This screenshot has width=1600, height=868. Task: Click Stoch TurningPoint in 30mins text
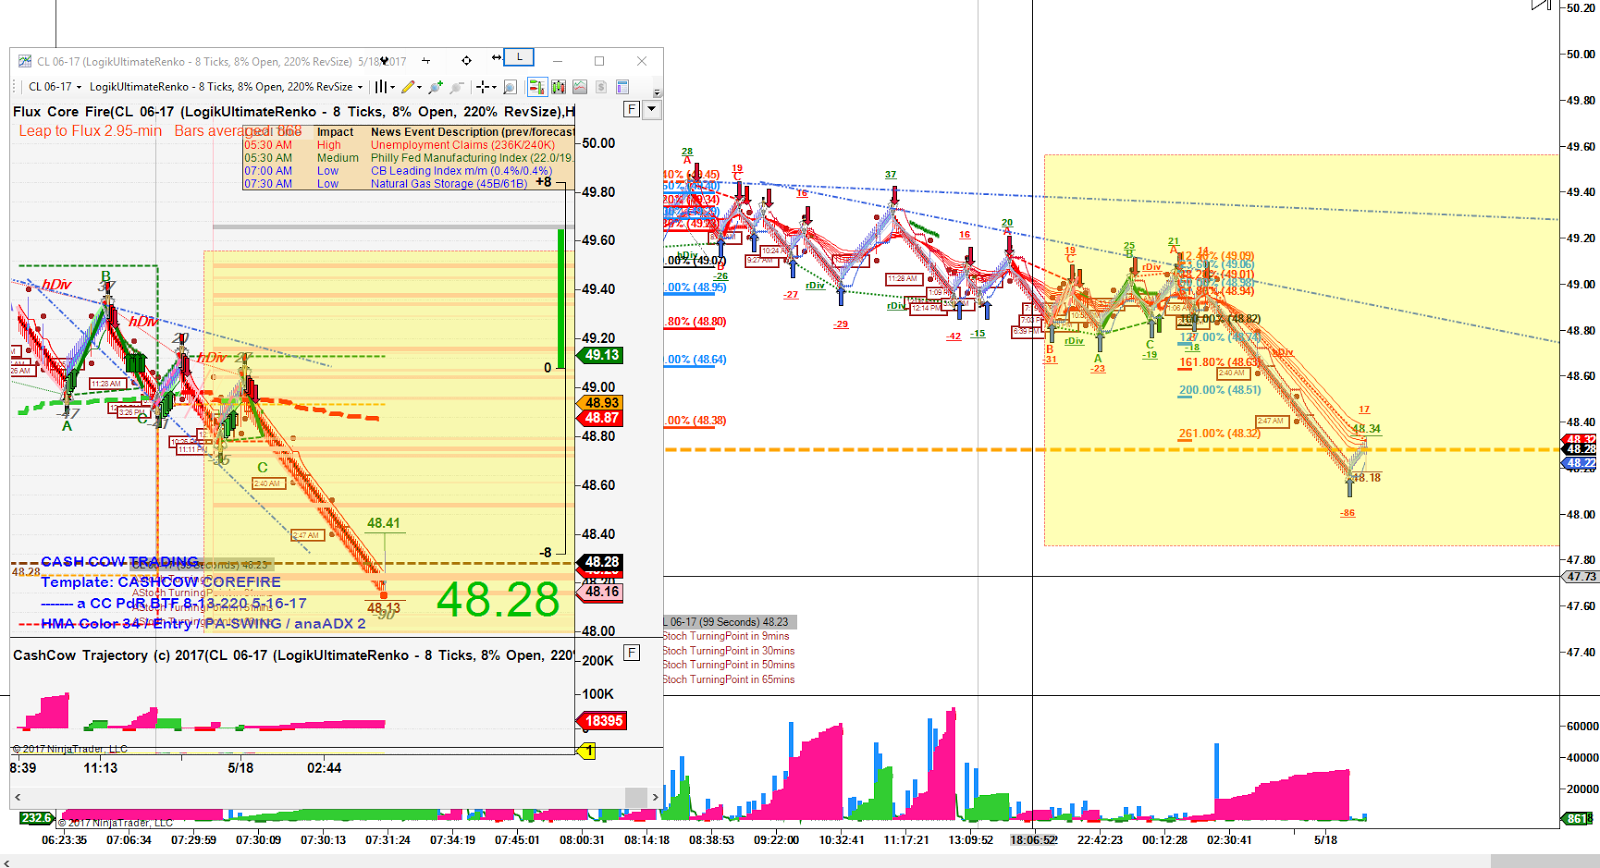(x=729, y=650)
